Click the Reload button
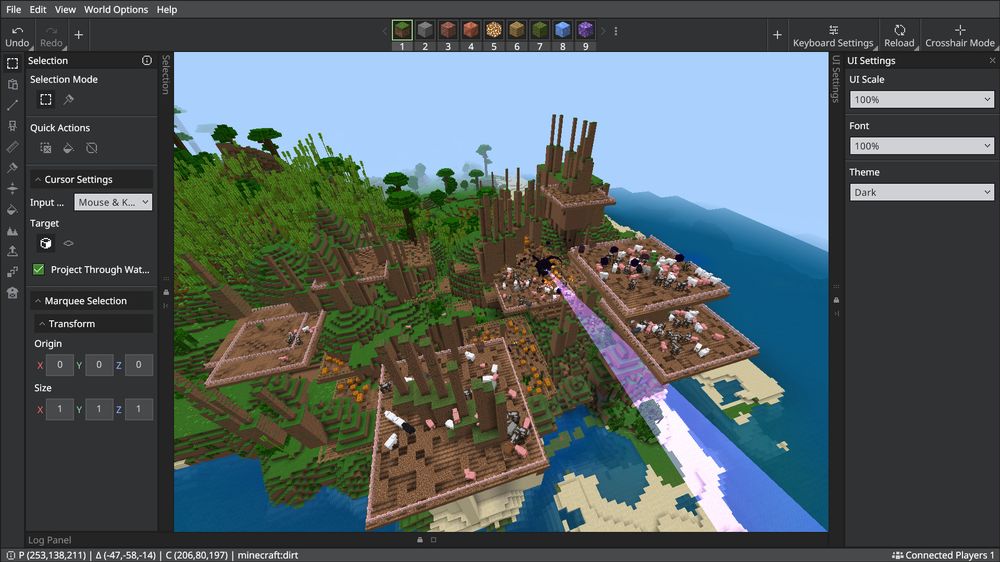The image size is (1000, 562). pyautogui.click(x=899, y=36)
